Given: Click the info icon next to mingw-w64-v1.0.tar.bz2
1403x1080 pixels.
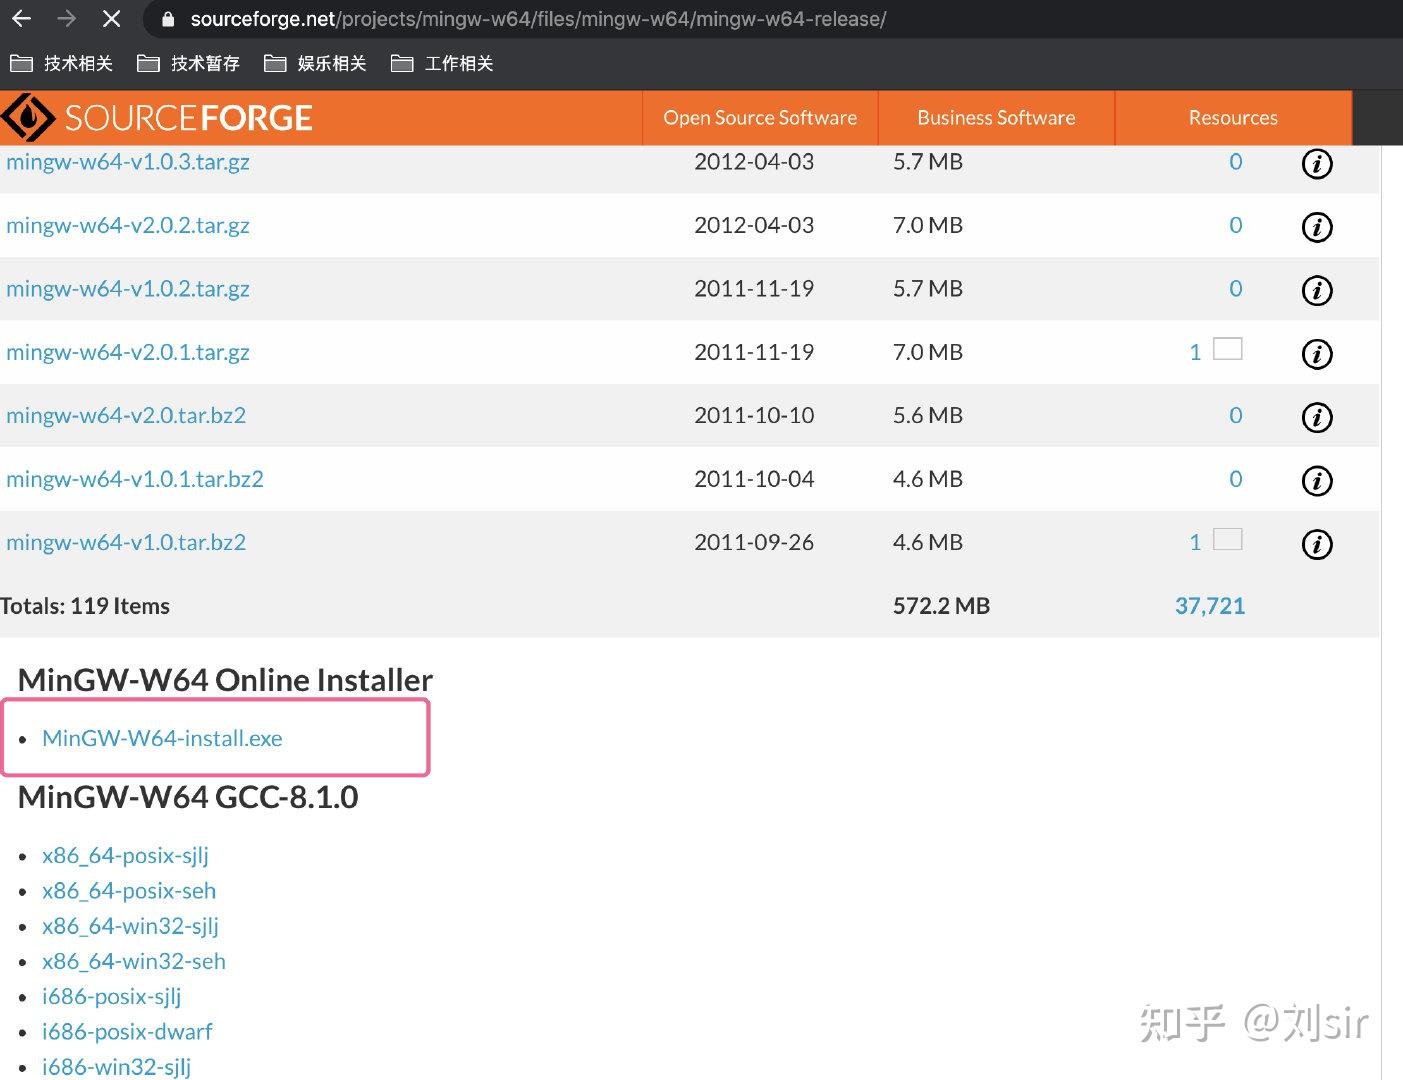Looking at the screenshot, I should [x=1317, y=544].
